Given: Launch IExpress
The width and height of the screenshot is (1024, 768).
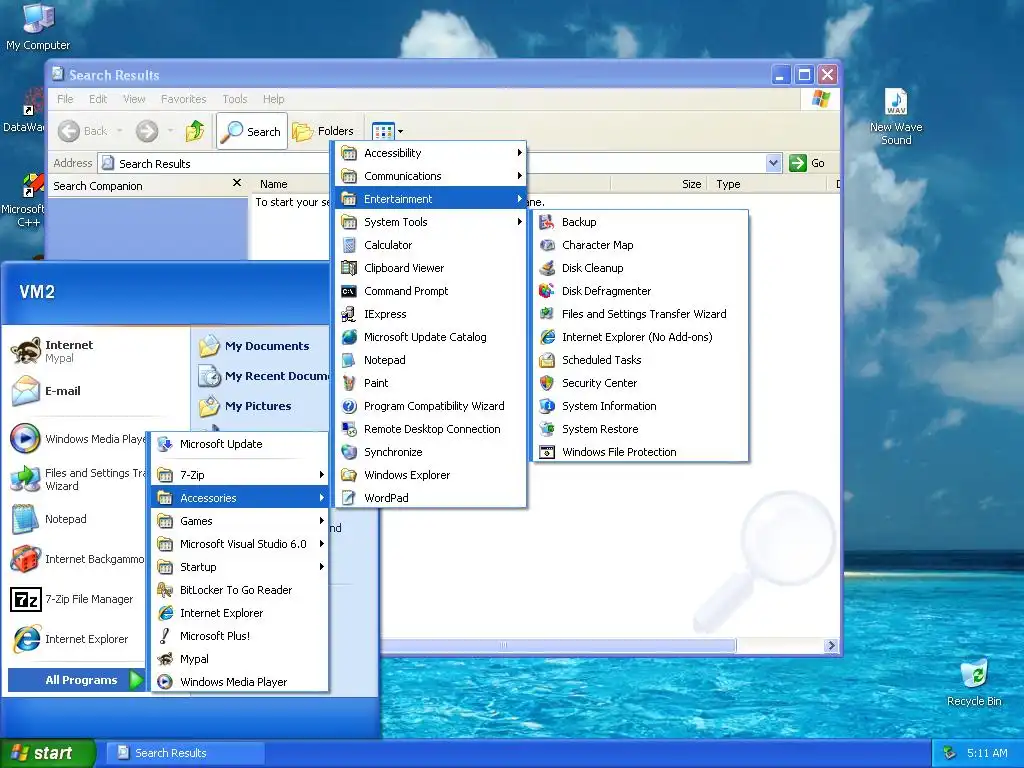Looking at the screenshot, I should click(x=430, y=314).
